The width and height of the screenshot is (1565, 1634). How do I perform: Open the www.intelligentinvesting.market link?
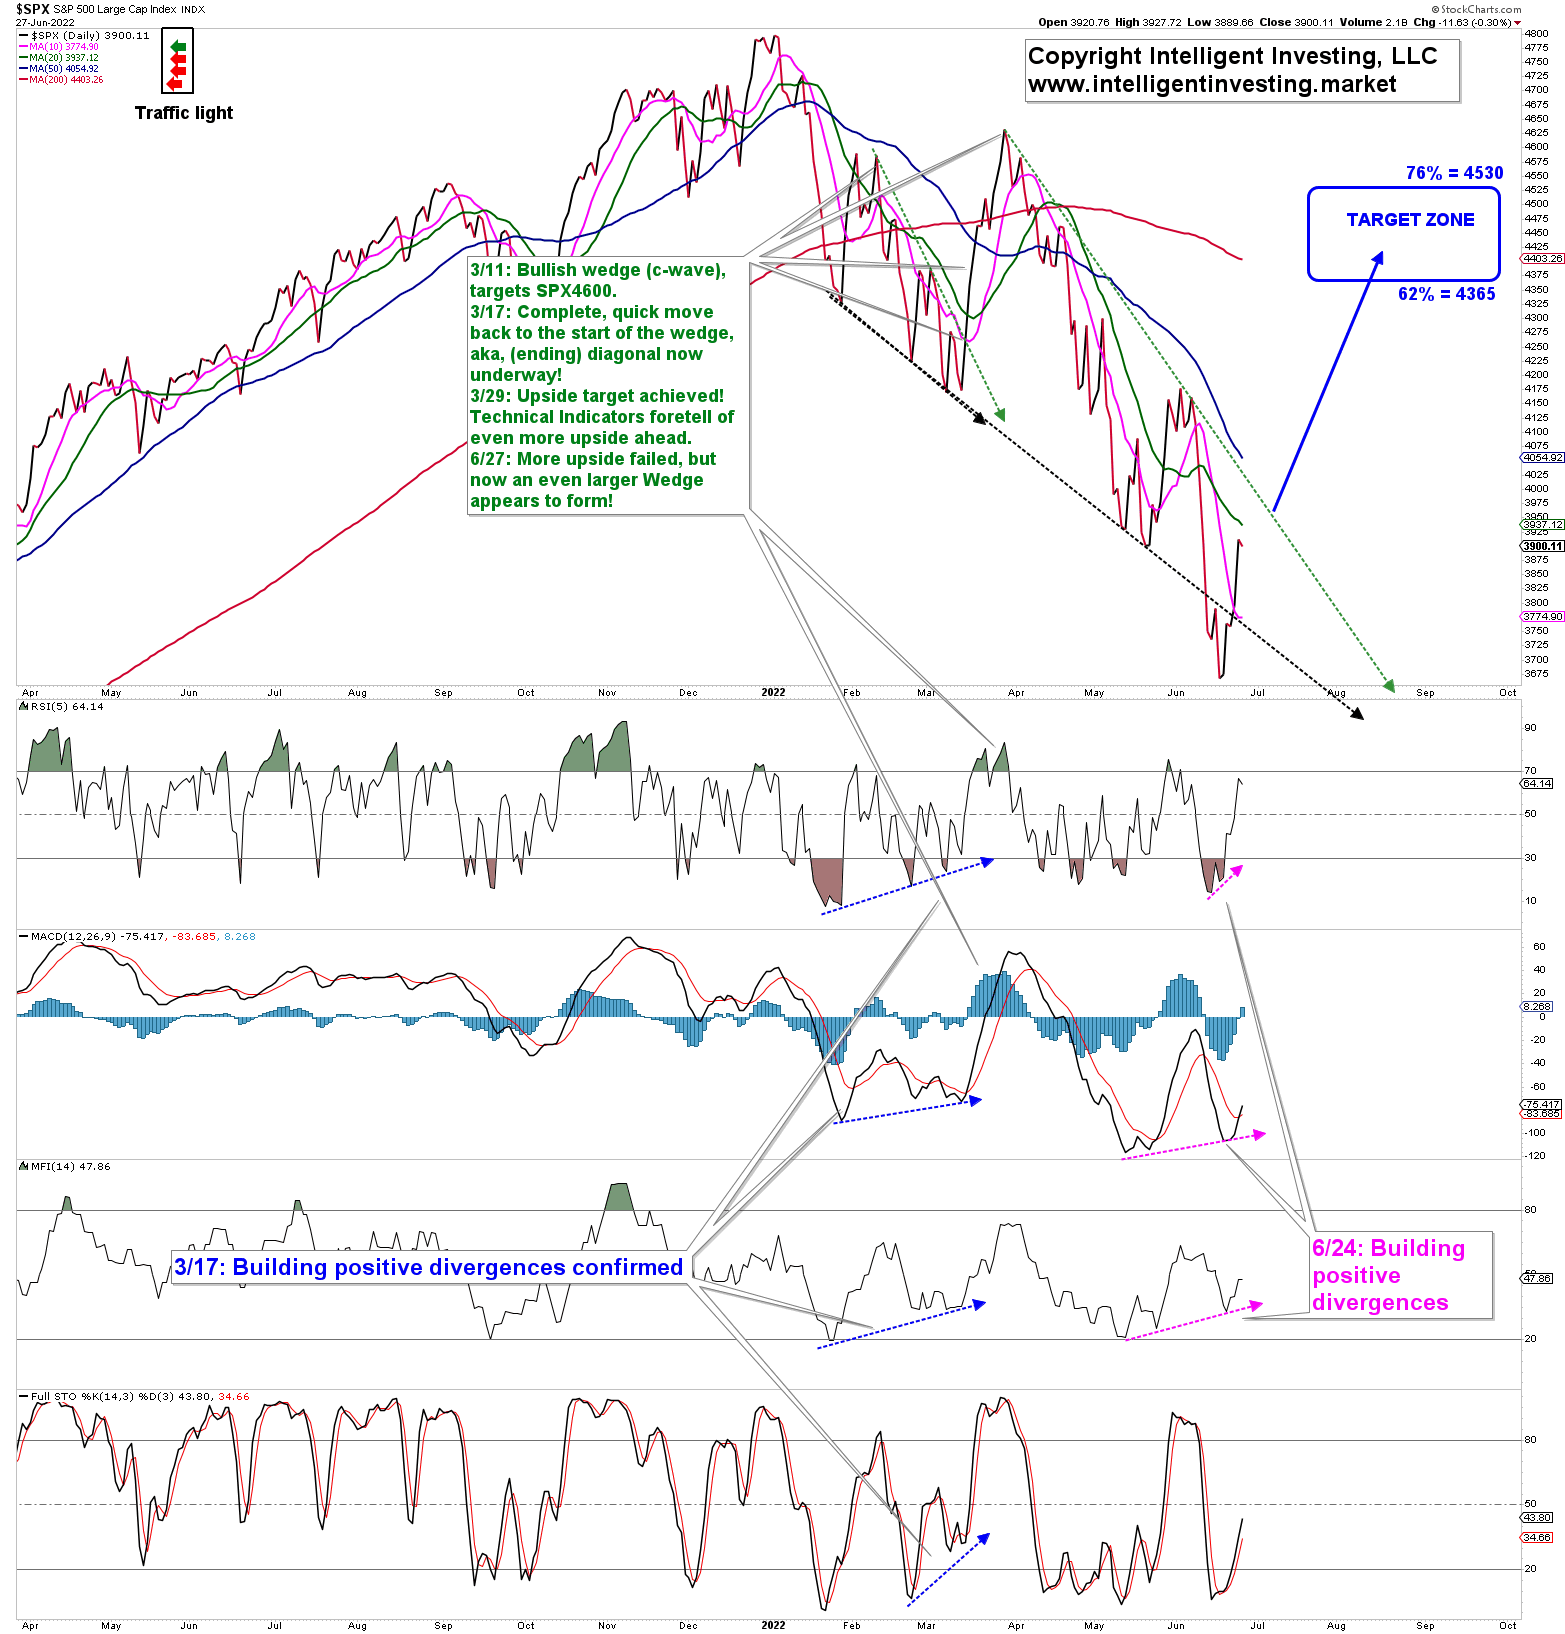(x=1212, y=84)
